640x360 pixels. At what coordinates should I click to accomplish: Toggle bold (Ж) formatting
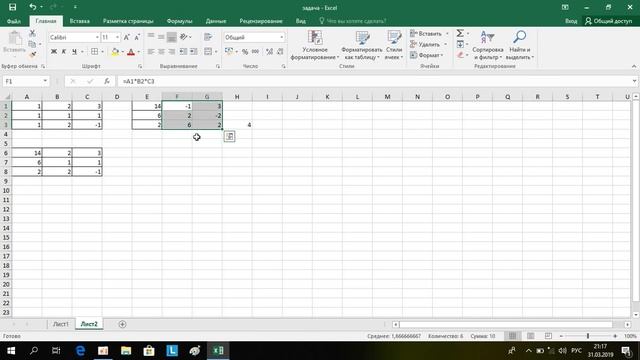[53, 52]
